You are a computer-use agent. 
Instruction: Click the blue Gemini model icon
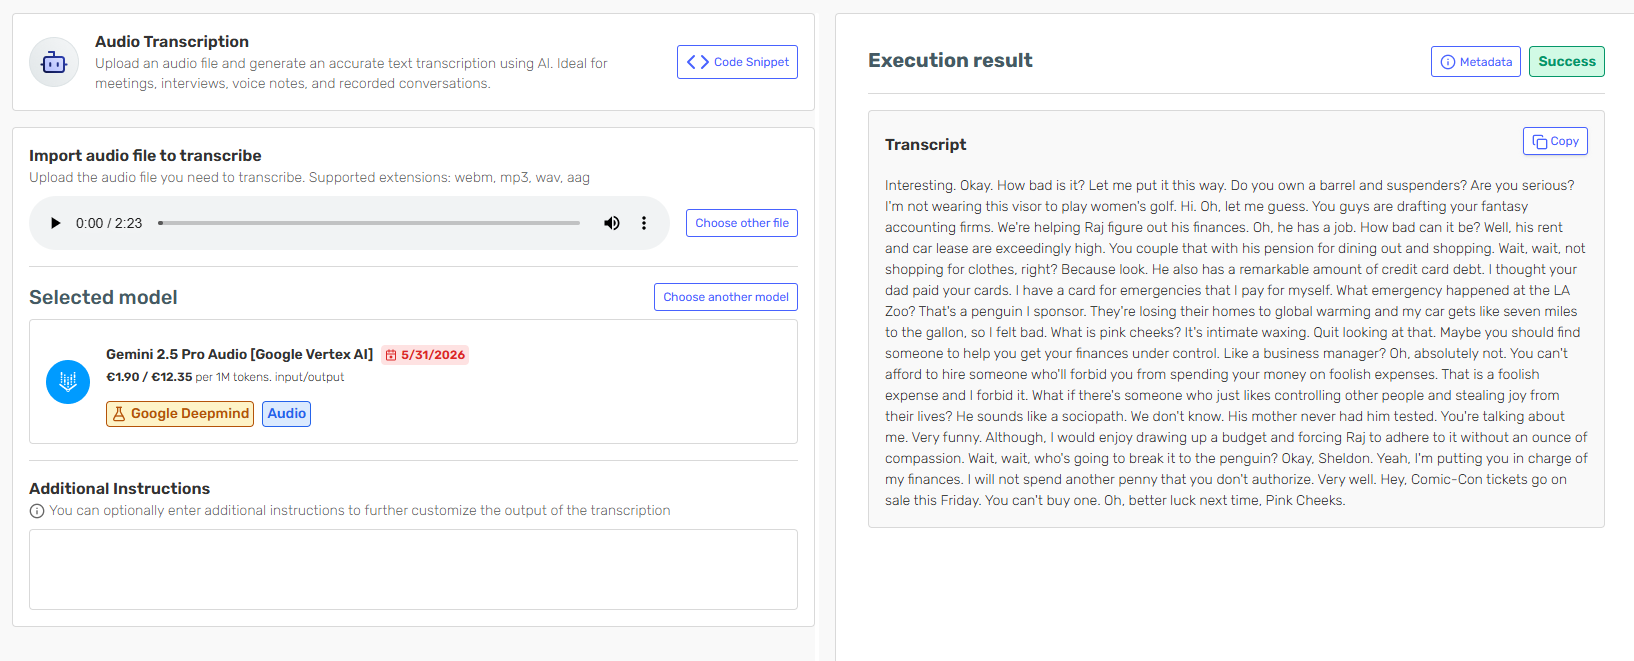click(67, 381)
